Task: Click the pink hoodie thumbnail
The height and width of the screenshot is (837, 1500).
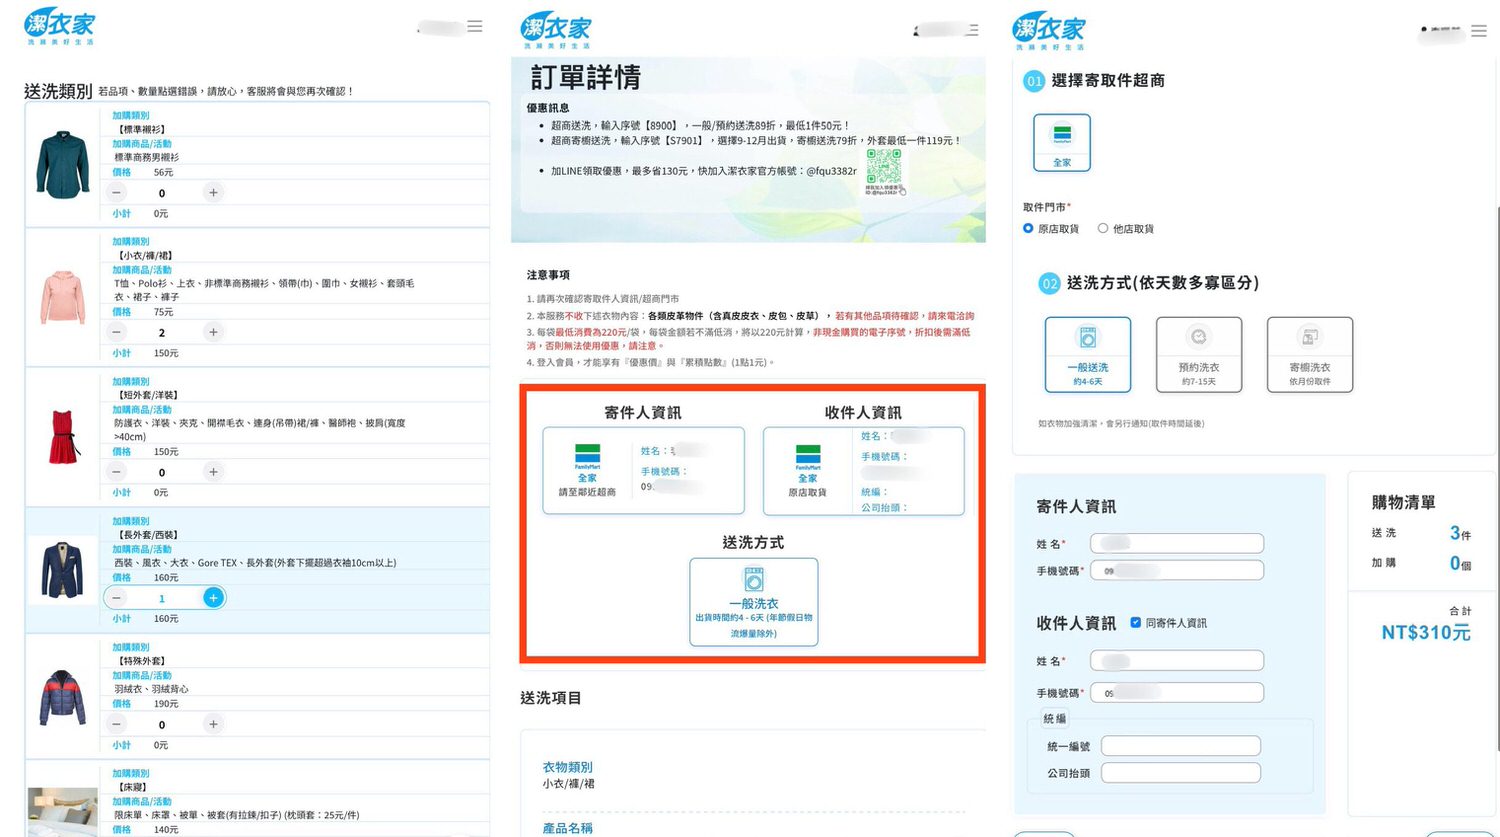Action: coord(63,297)
